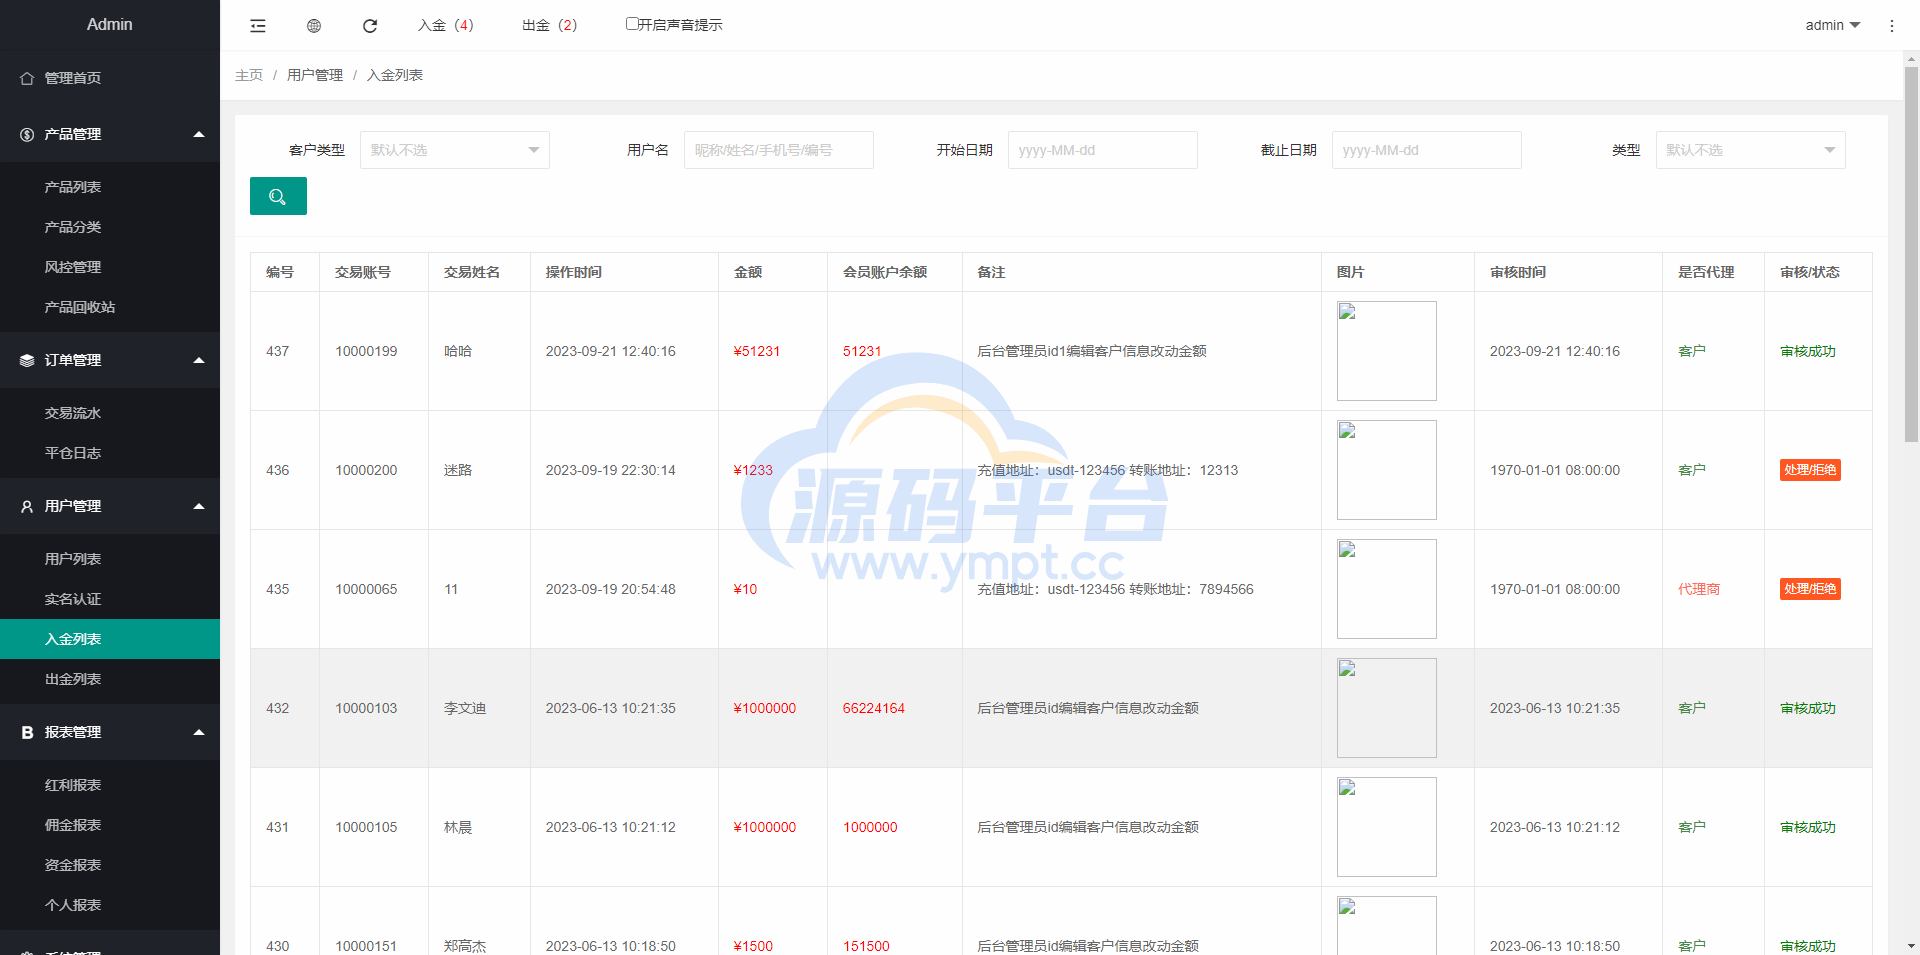
Task: Collapse the 用户管理 menu arrow
Action: [x=199, y=506]
